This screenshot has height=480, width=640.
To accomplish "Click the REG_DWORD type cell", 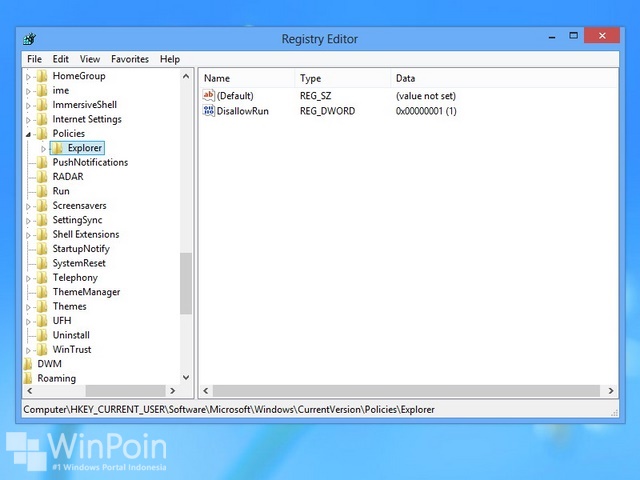I will pos(327,111).
